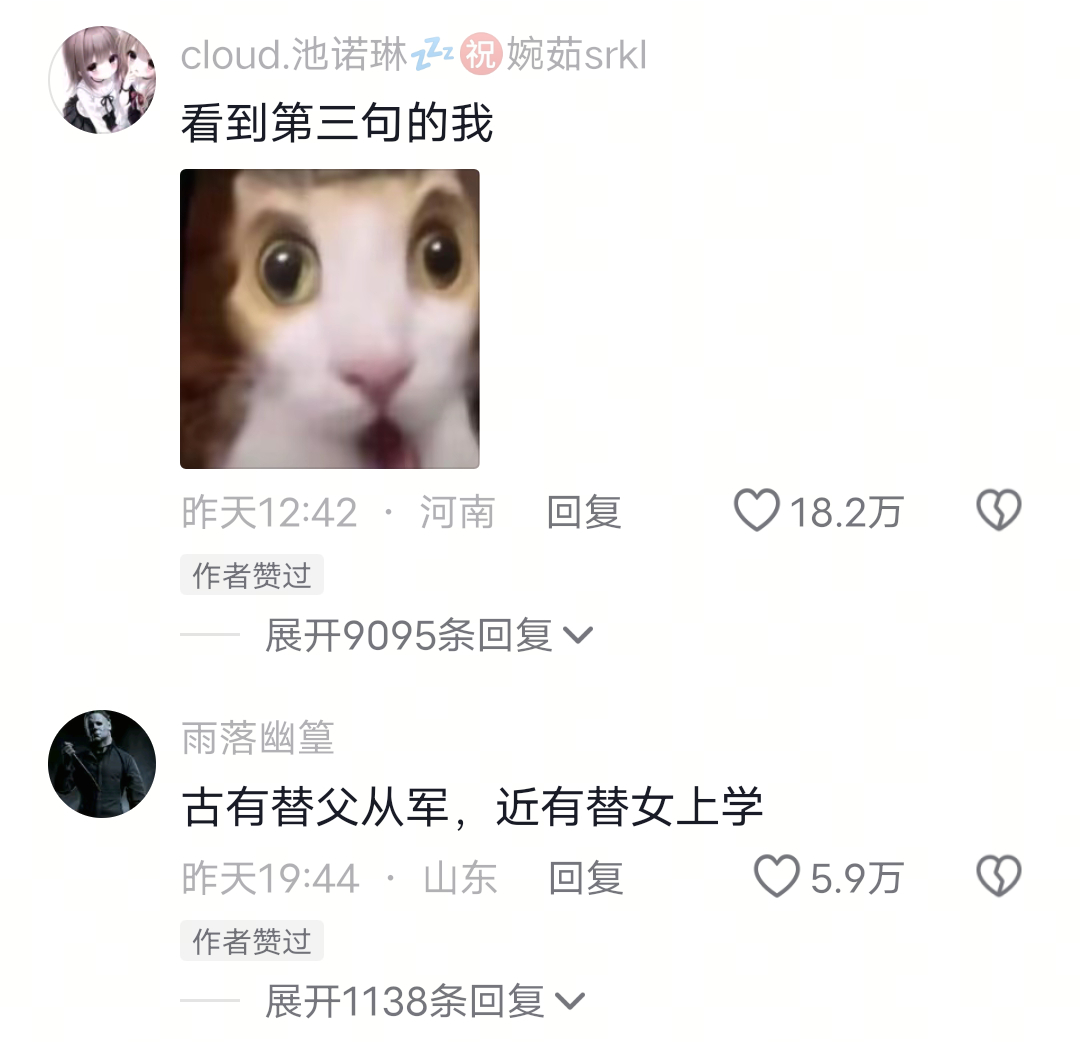Tap chevron next to 展开9095条回复
Viewport: 1080px width, 1042px height.
pyautogui.click(x=577, y=636)
